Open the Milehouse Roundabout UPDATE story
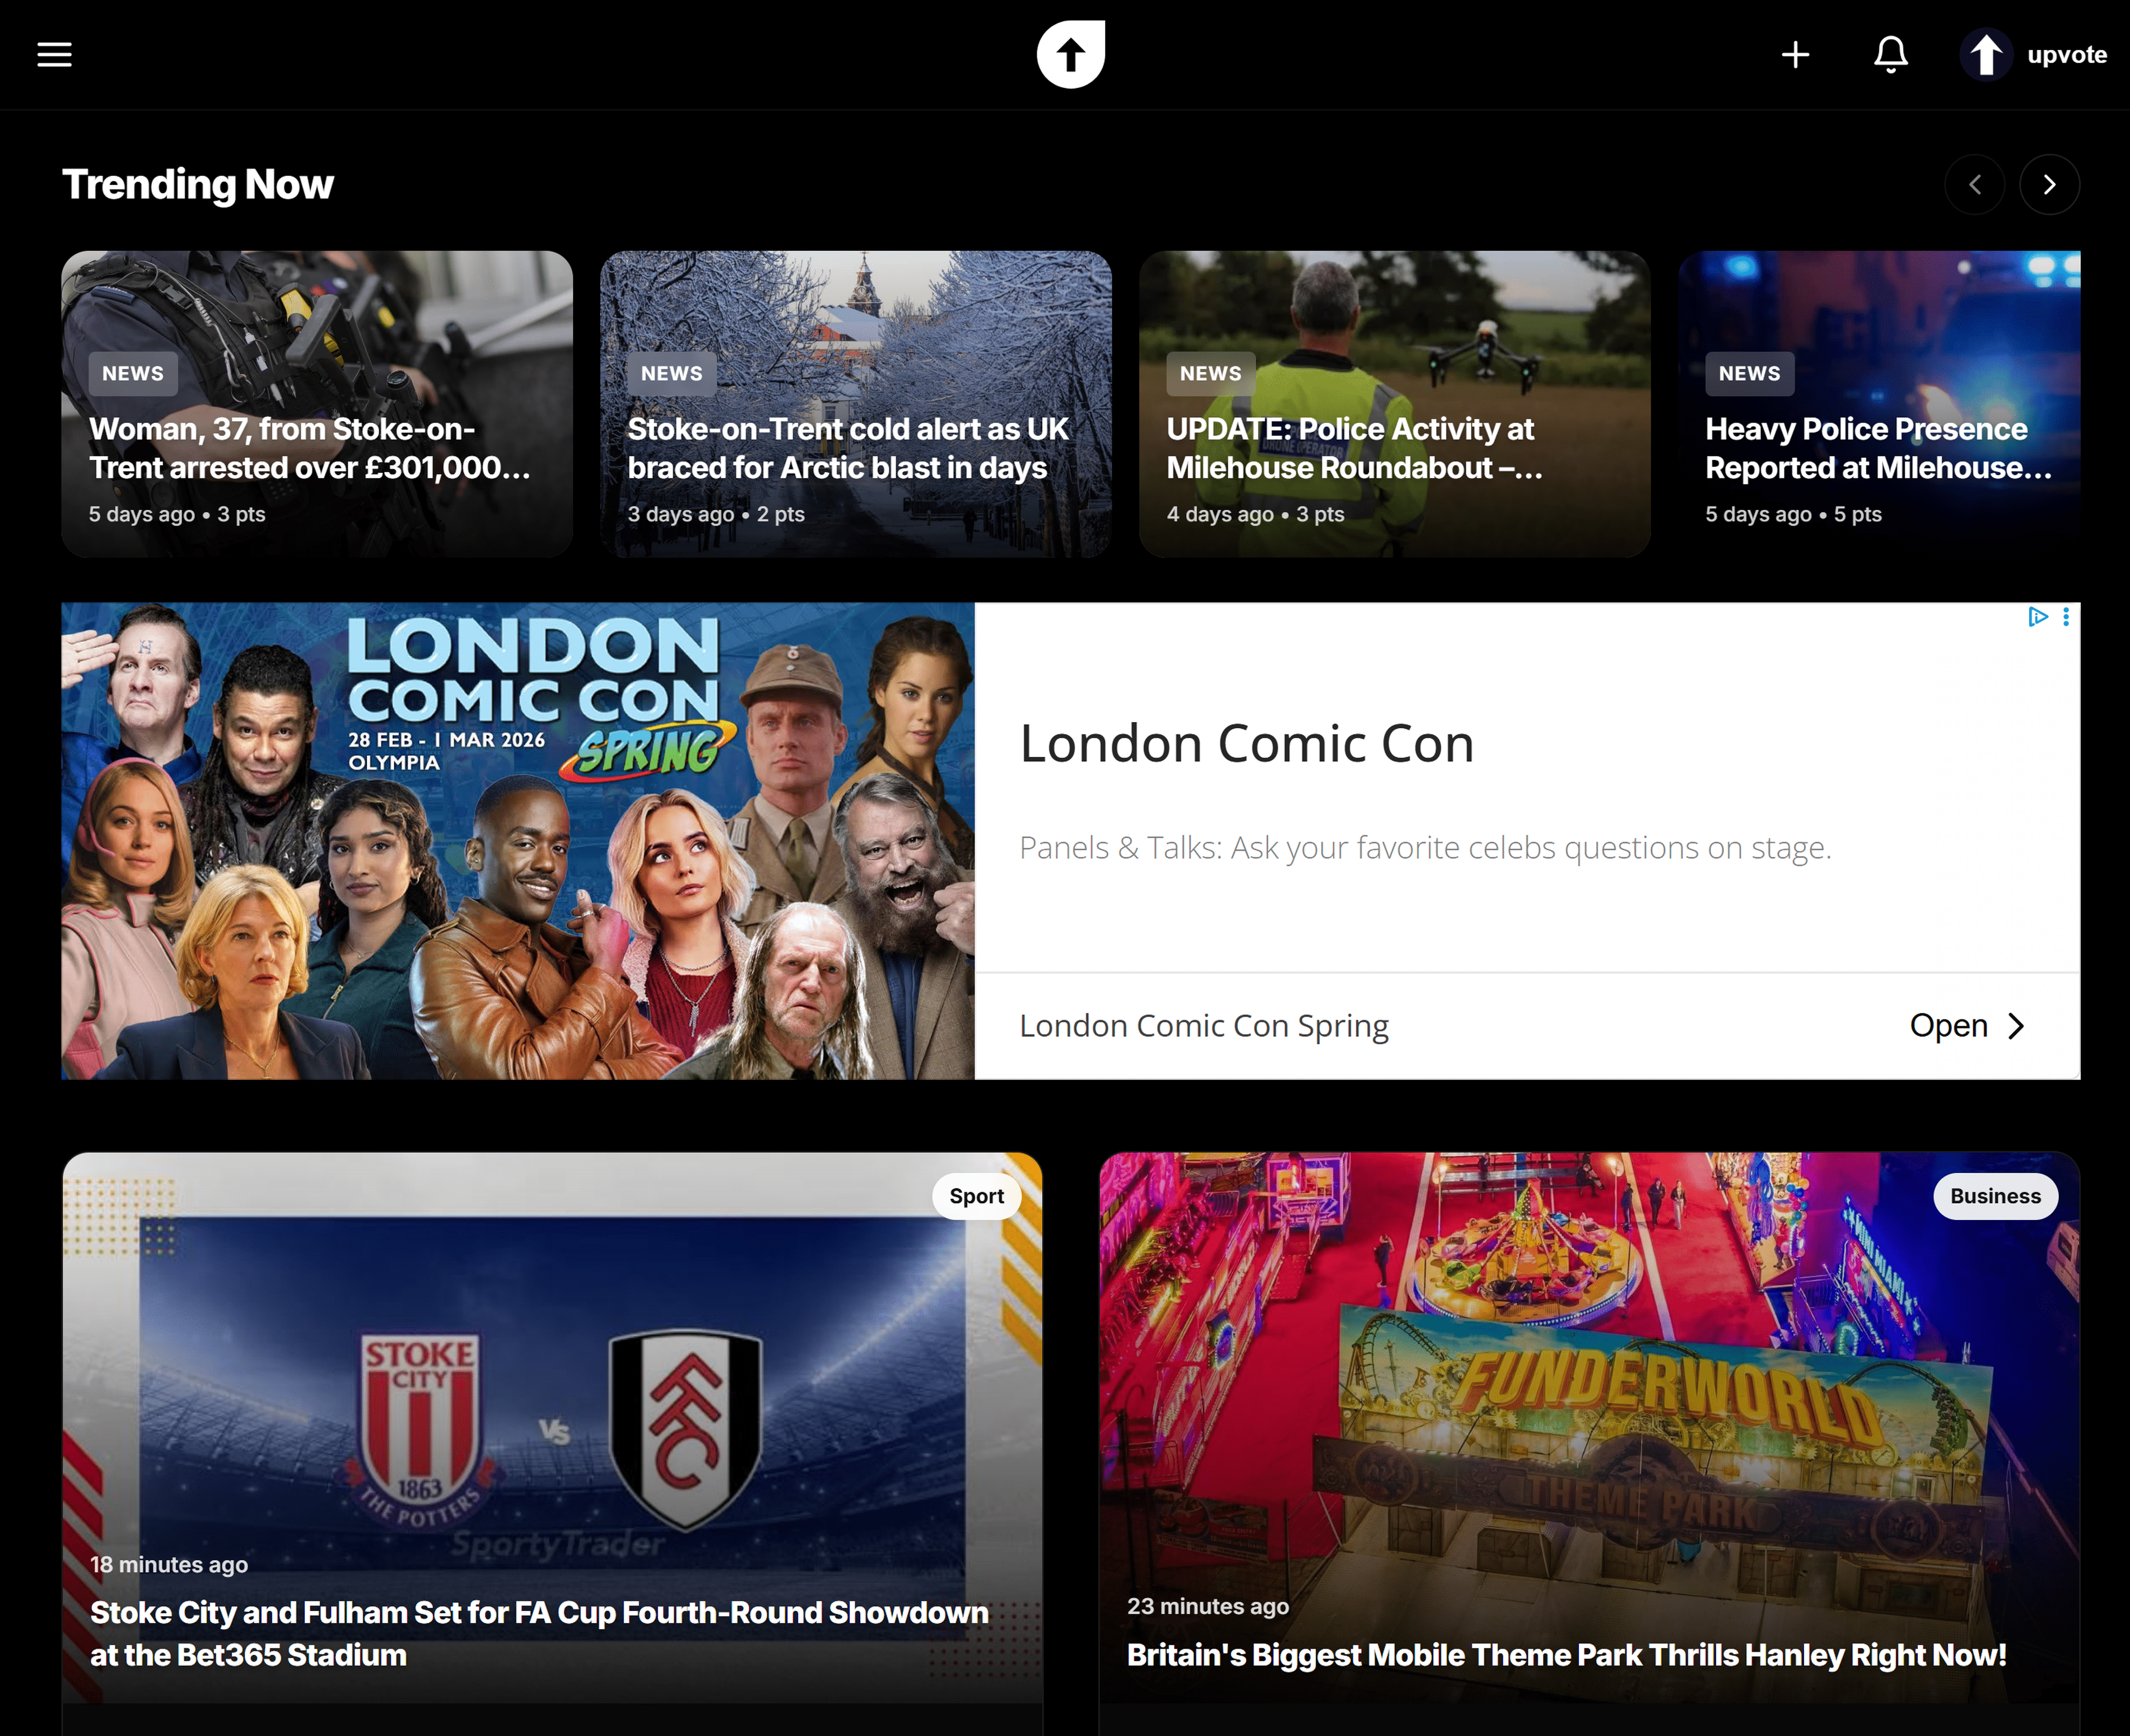 point(1354,448)
